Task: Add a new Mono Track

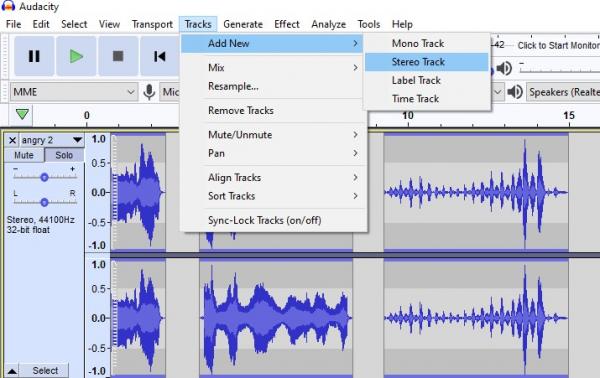Action: [x=427, y=44]
